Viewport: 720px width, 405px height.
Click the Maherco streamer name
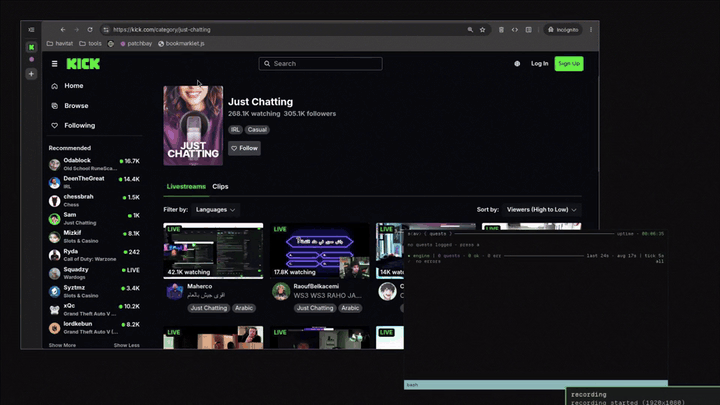(200, 287)
